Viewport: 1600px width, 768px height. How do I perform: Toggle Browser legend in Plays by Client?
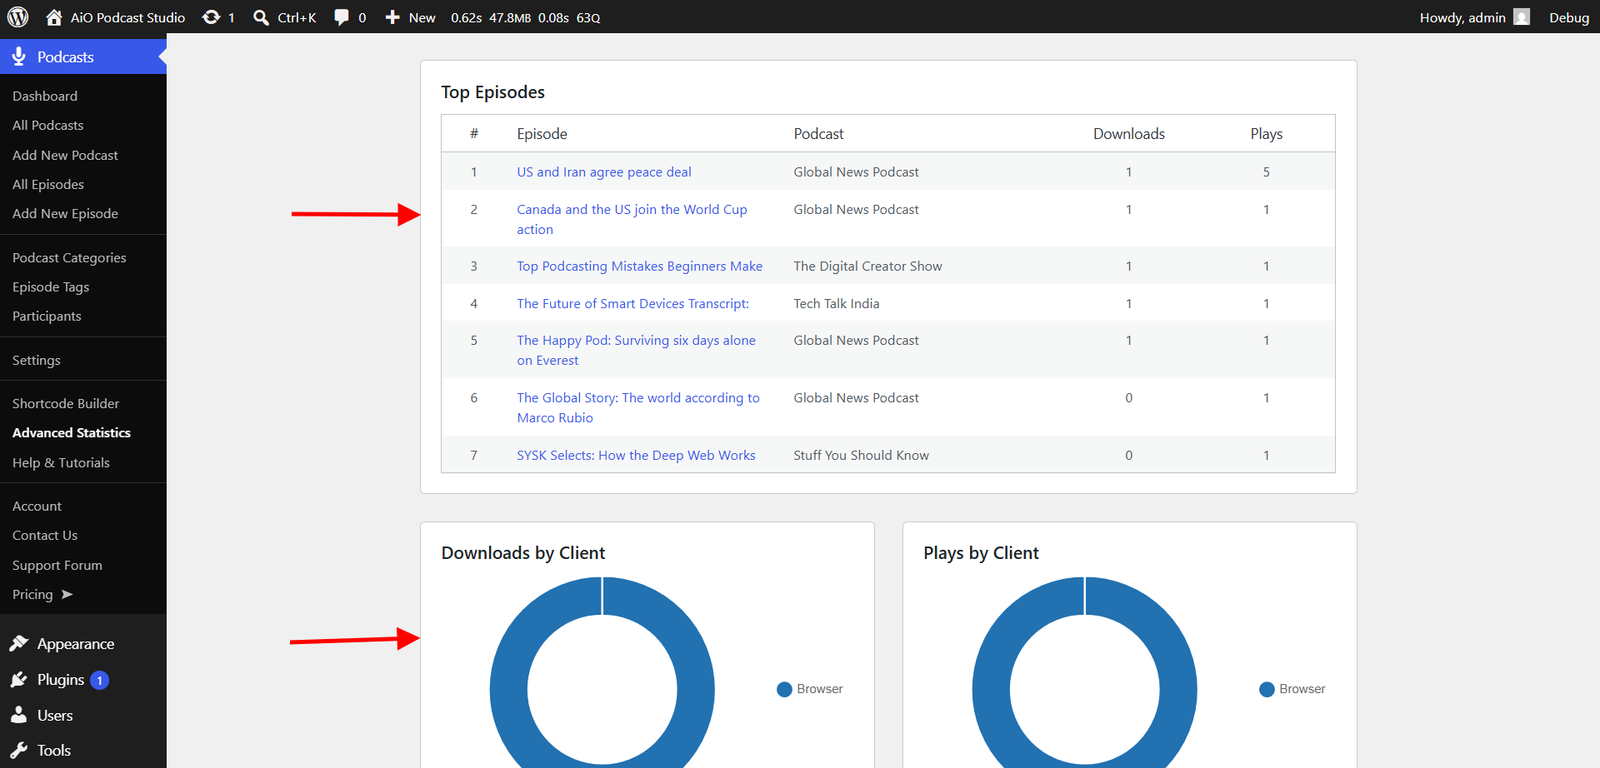coord(1292,689)
